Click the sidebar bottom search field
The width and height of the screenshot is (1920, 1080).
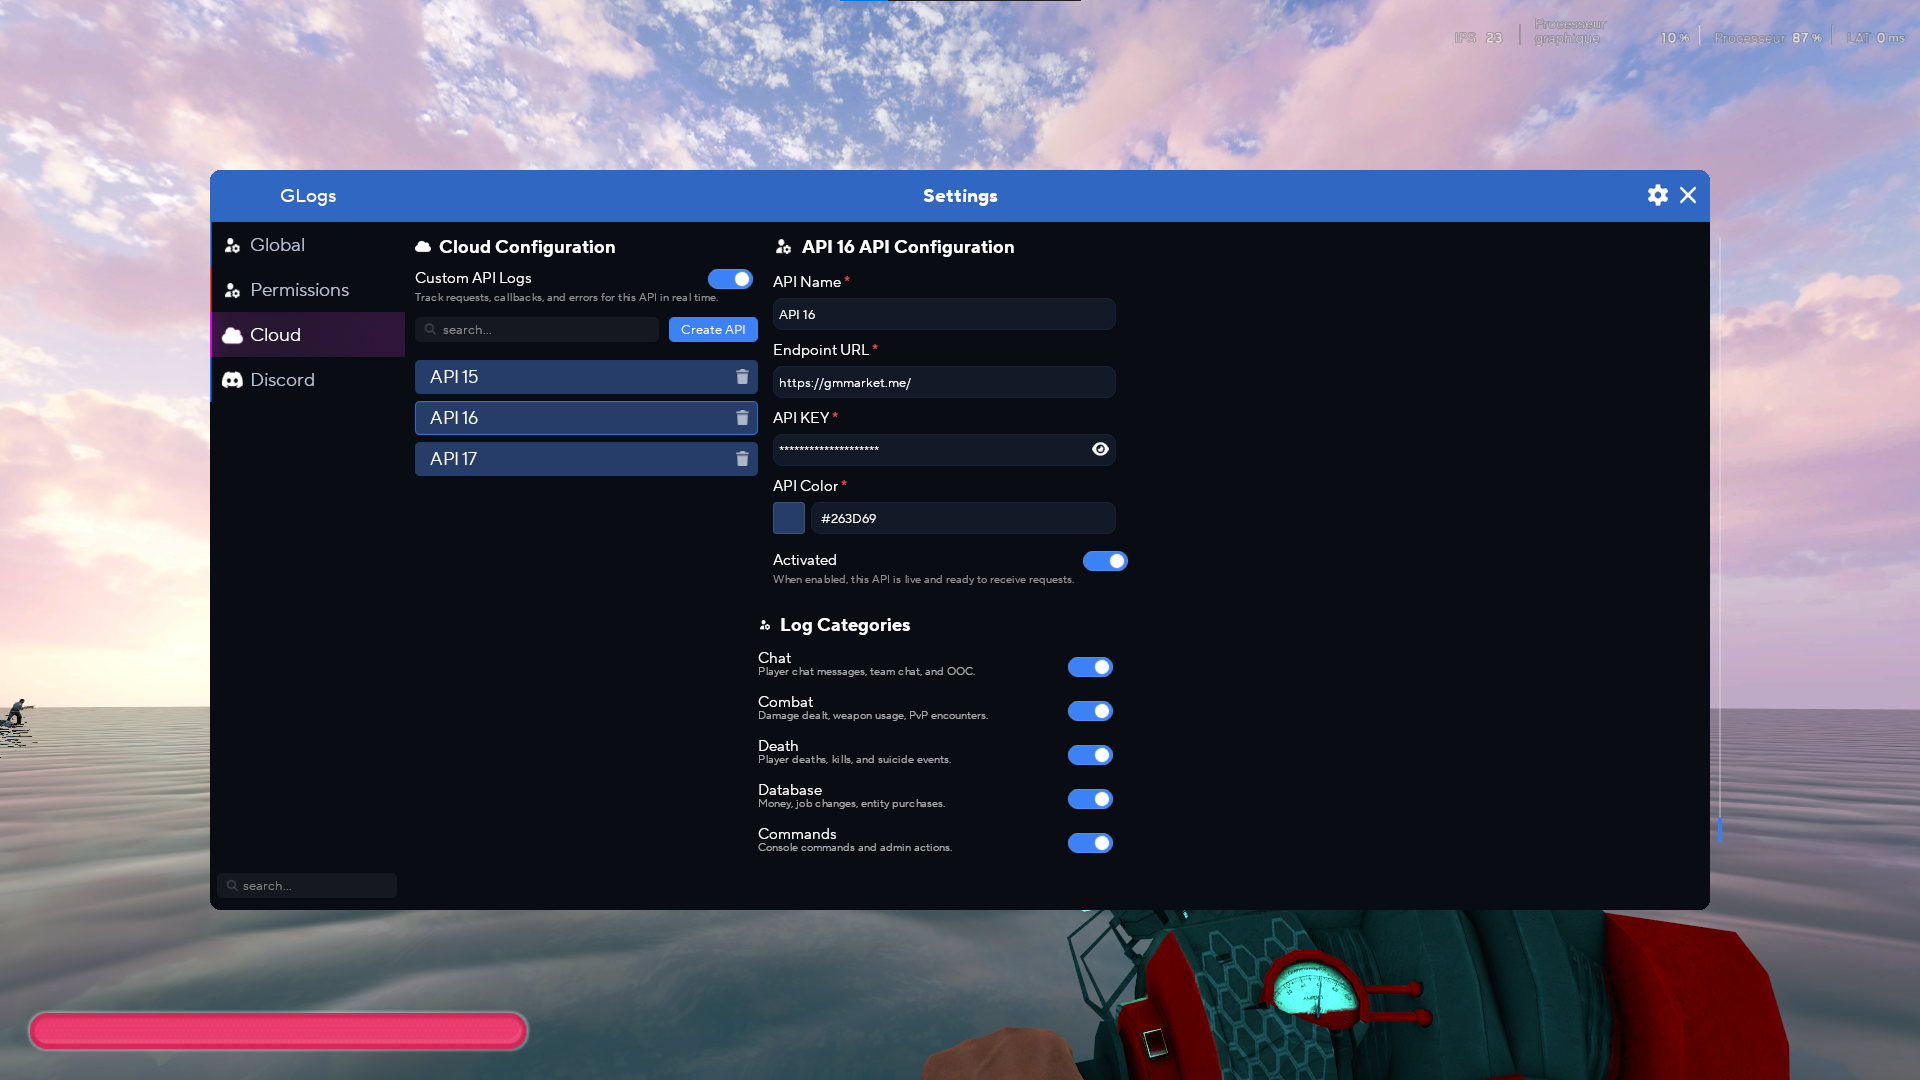(307, 885)
